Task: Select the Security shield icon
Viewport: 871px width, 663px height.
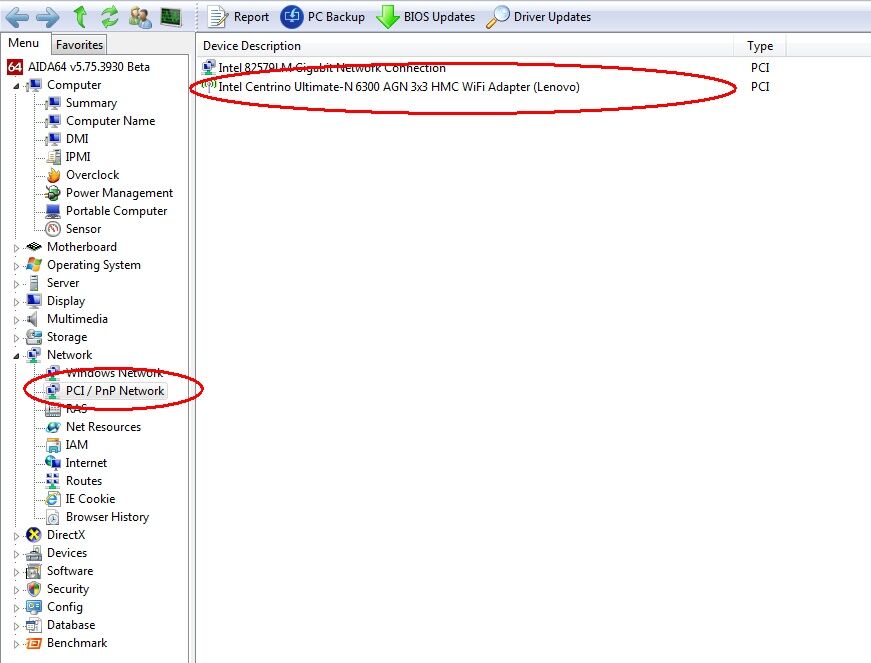Action: pyautogui.click(x=34, y=589)
